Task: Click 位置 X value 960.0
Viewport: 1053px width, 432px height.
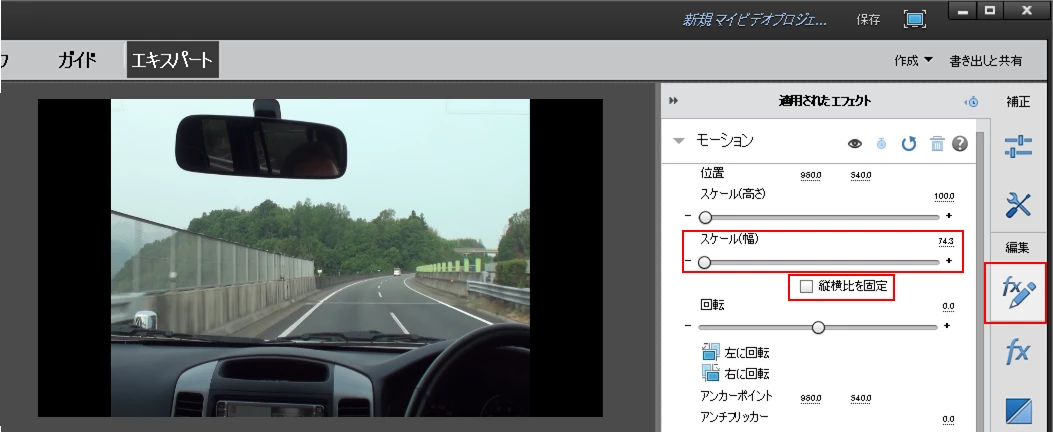Action: (x=811, y=175)
